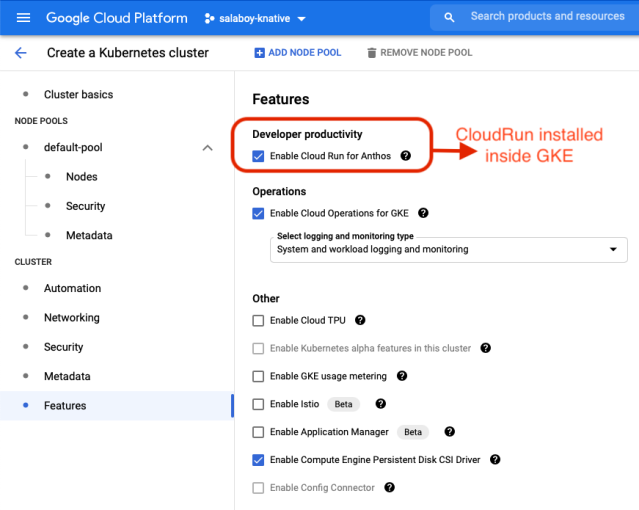Open the hamburger navigation menu
639x510 pixels.
[23, 18]
